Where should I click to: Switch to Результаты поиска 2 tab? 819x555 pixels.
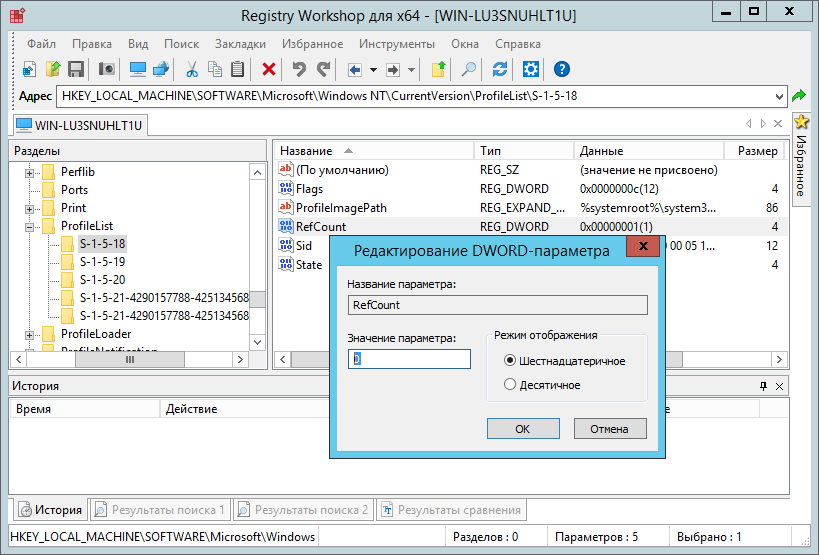point(303,510)
